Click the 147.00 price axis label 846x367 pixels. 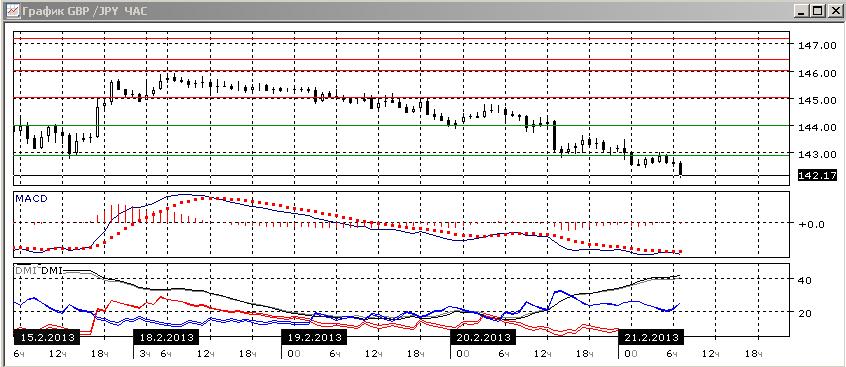click(x=818, y=46)
